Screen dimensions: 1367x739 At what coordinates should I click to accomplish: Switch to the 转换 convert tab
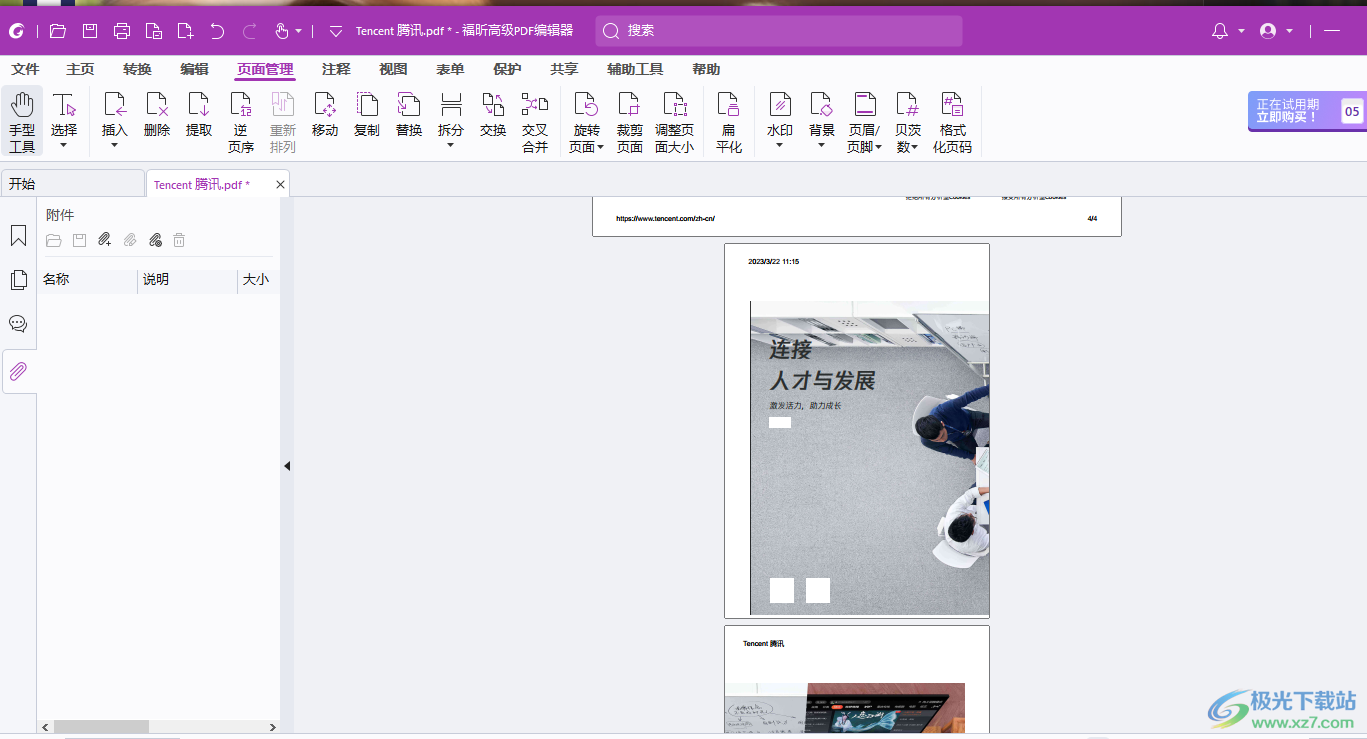click(x=137, y=69)
